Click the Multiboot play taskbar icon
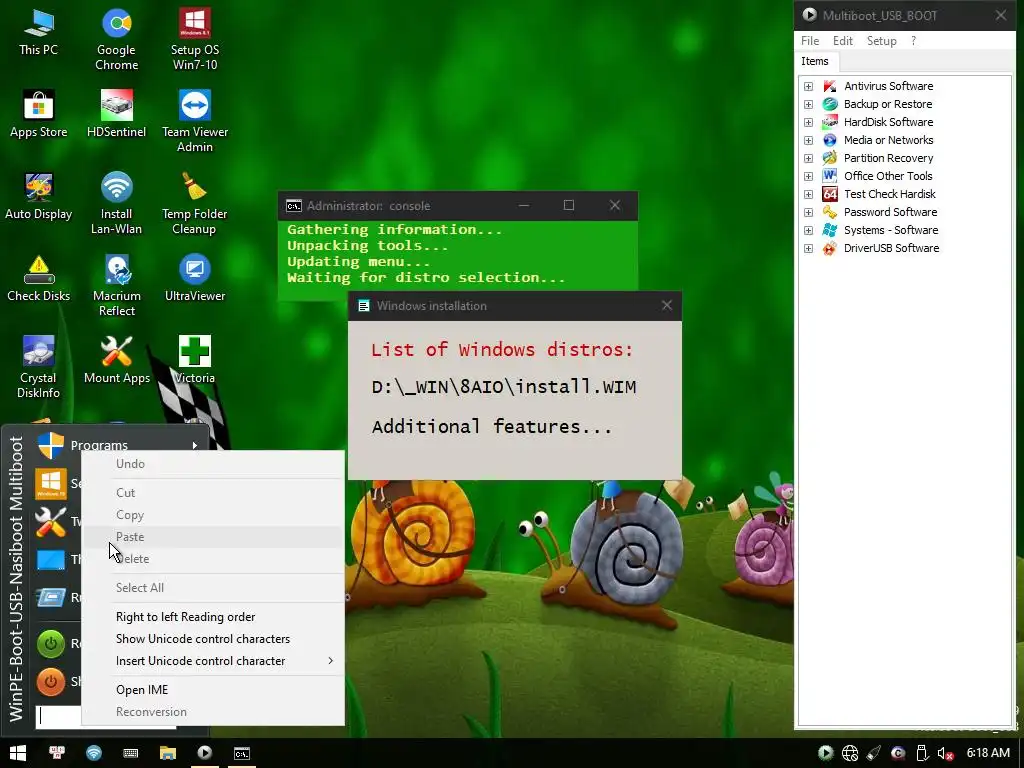 [204, 753]
